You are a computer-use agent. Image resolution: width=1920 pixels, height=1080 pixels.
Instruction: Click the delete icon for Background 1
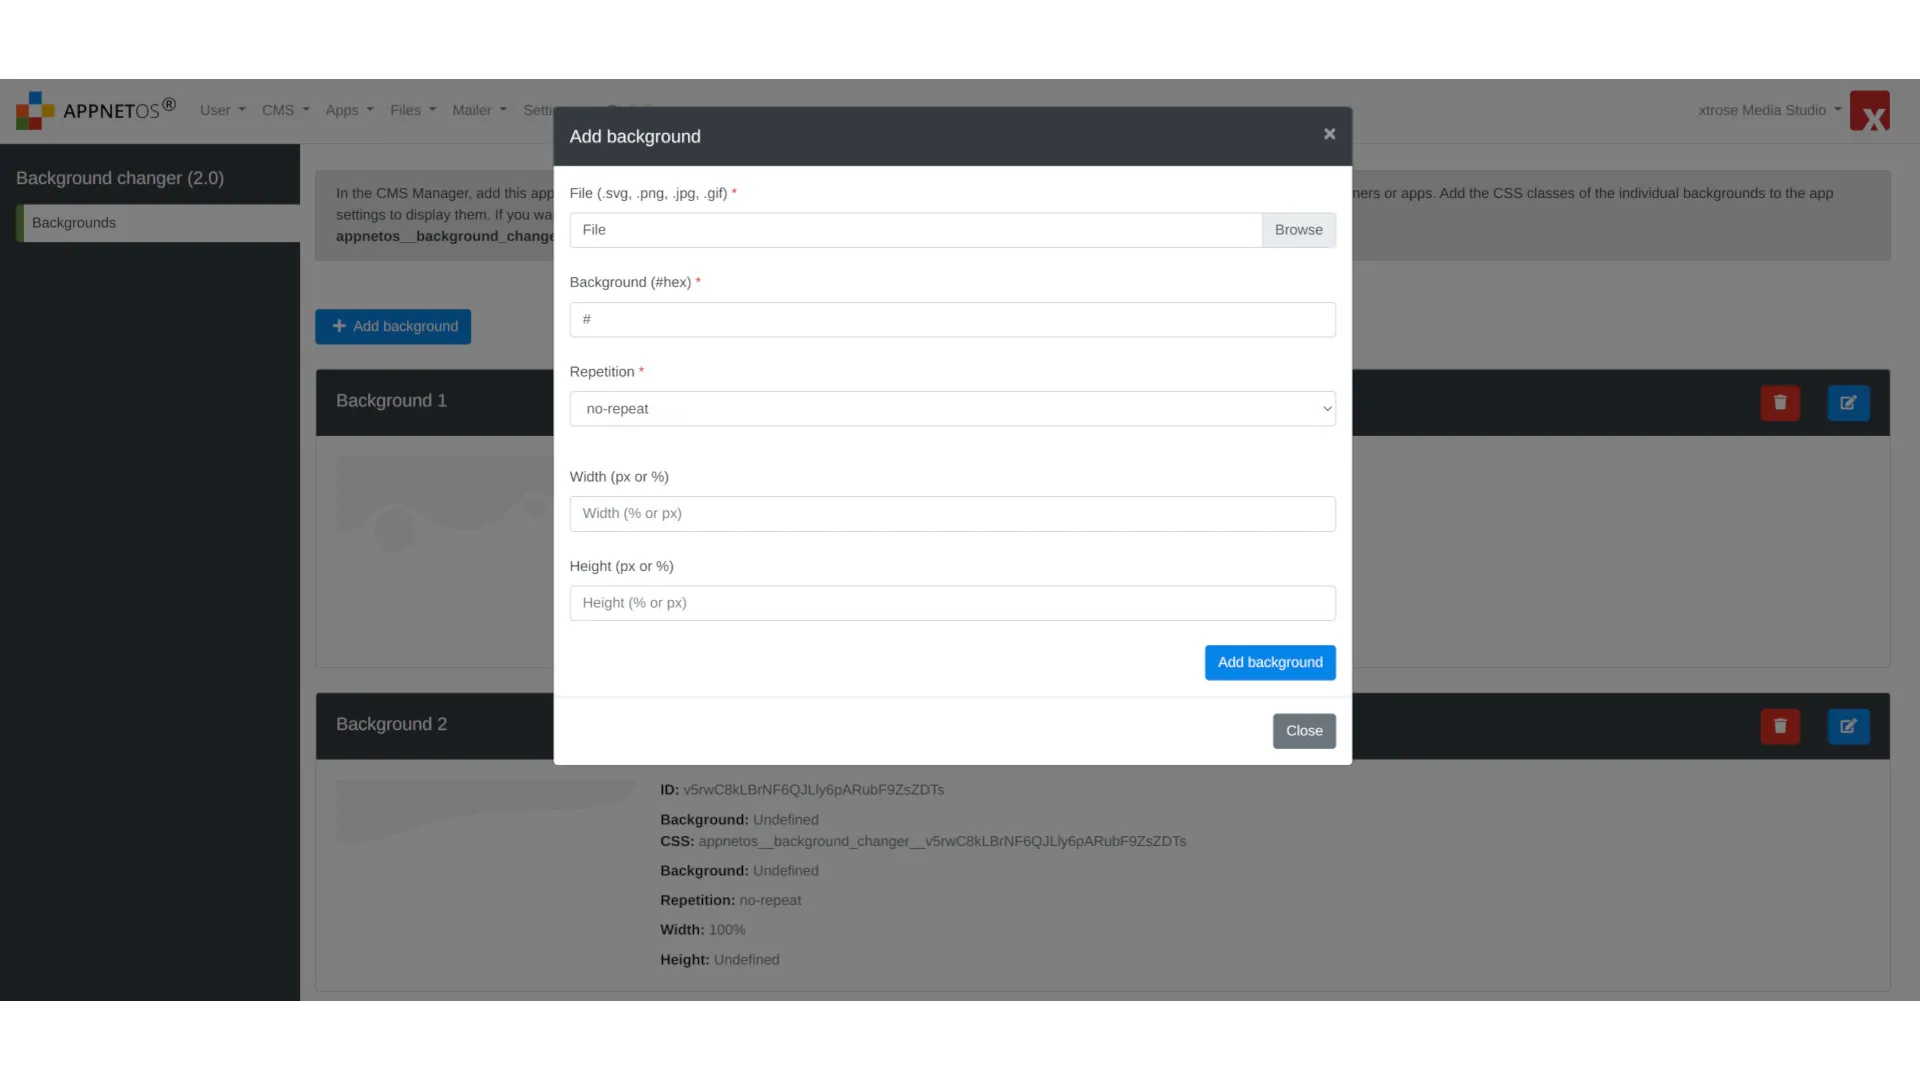point(1780,402)
